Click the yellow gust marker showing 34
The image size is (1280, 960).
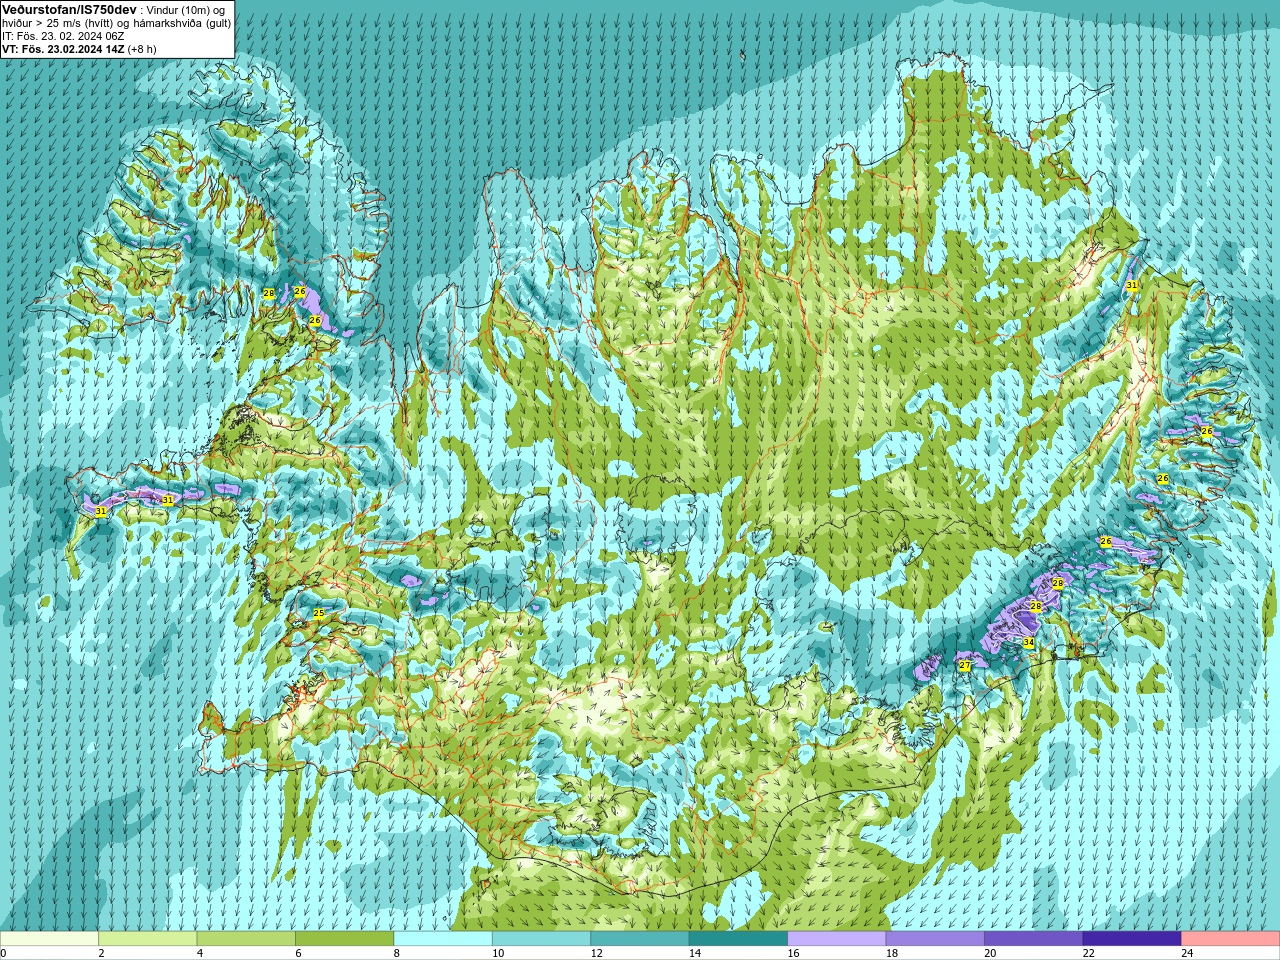[x=1028, y=642]
